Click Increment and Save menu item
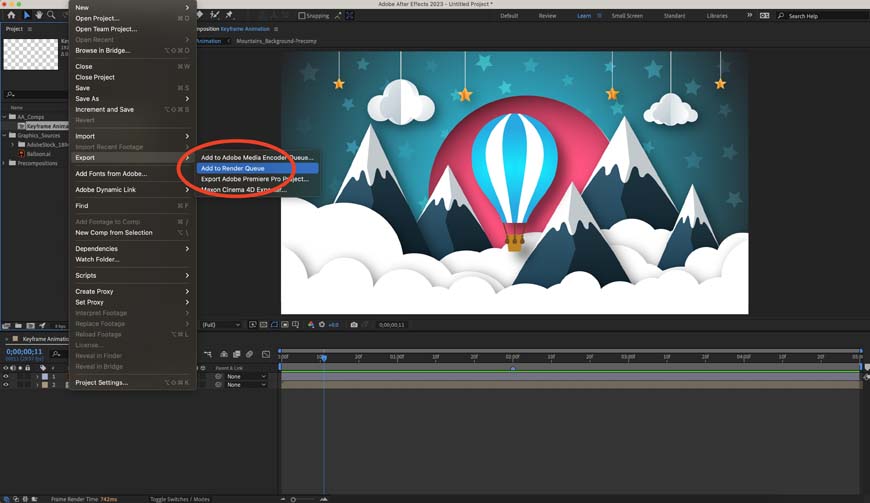 [x=132, y=109]
